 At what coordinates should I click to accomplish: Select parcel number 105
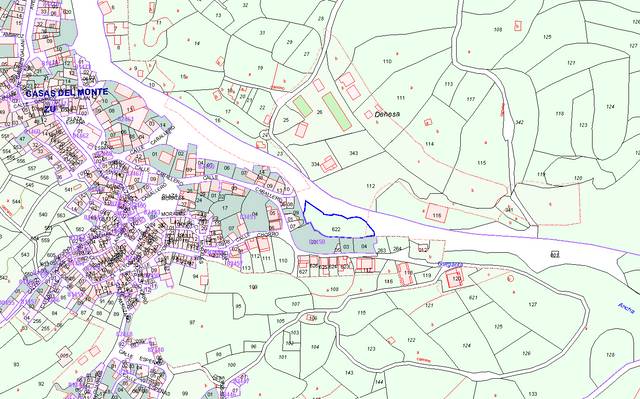280,321
